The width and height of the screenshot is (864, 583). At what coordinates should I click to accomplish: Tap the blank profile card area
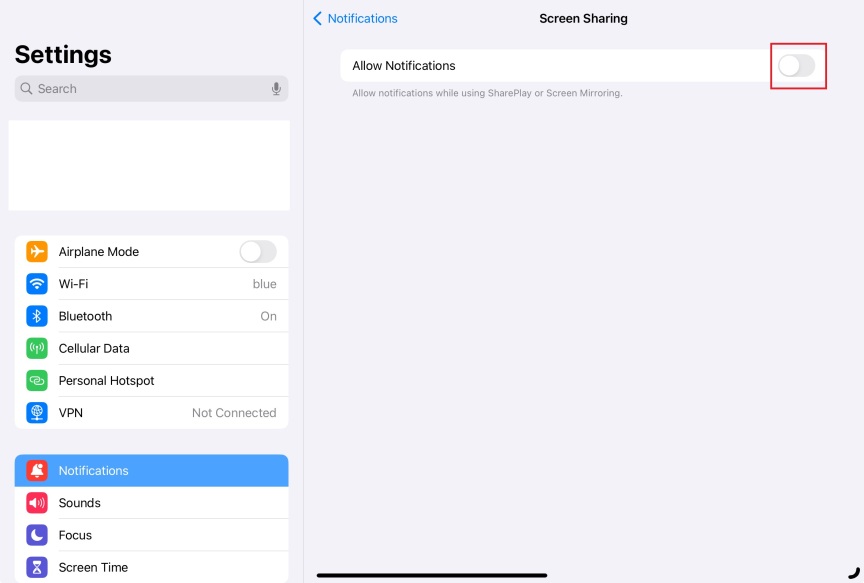tap(149, 166)
